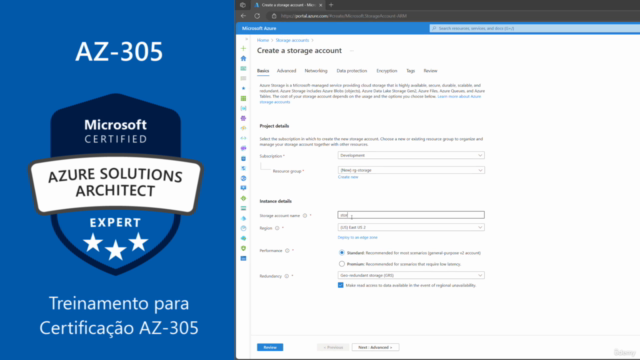Open the green shield security icon
This screenshot has width=640, height=360.
point(244,248)
